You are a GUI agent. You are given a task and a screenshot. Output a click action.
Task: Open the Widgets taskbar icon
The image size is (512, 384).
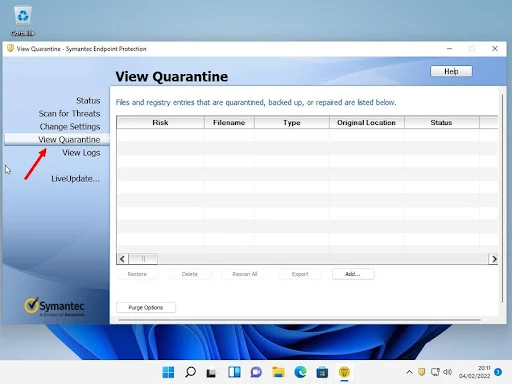tap(234, 372)
